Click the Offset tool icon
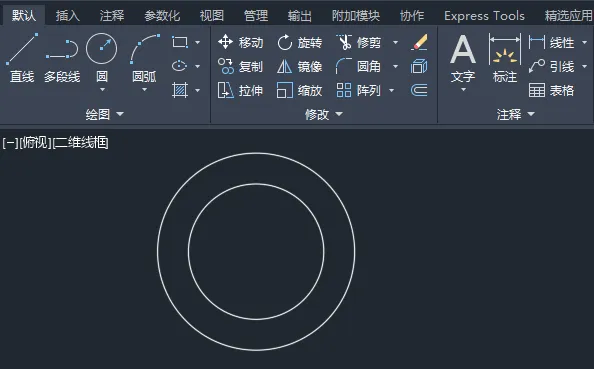This screenshot has height=369, width=594. (419, 90)
